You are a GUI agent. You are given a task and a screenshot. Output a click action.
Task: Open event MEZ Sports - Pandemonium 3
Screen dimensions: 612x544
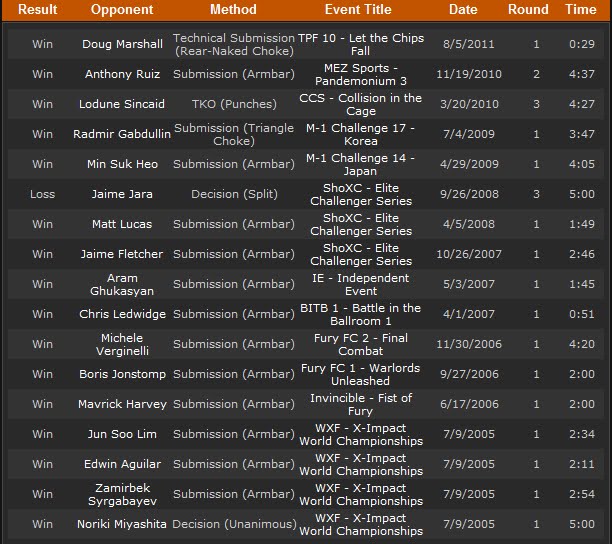coord(361,75)
